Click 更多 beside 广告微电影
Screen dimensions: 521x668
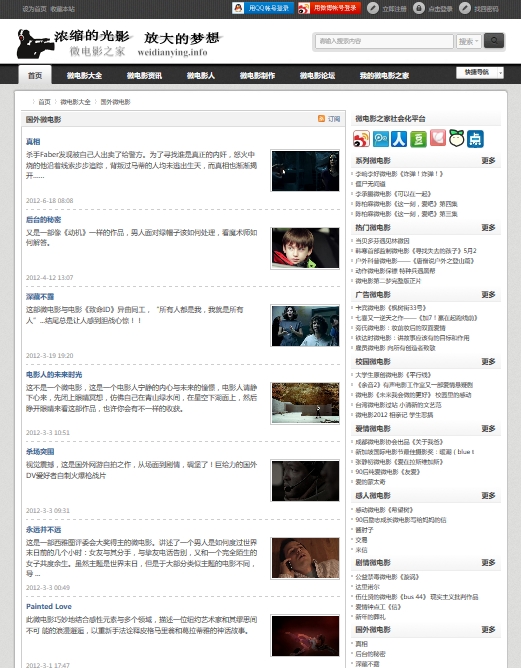tap(488, 294)
